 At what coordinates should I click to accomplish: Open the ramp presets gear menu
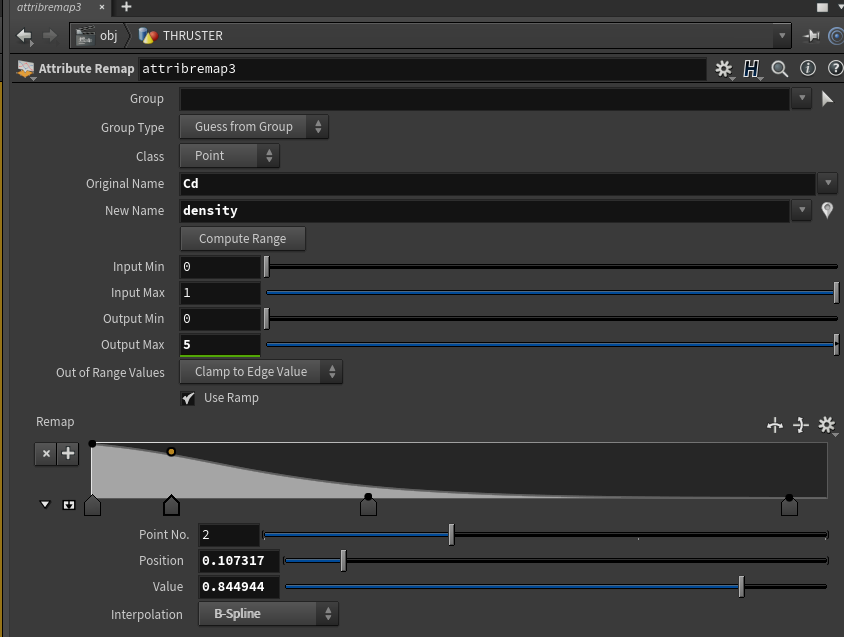827,425
